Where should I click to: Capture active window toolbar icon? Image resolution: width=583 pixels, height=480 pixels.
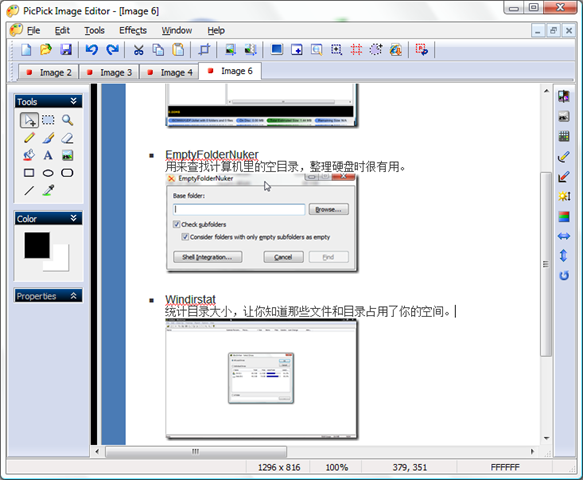(x=297, y=49)
